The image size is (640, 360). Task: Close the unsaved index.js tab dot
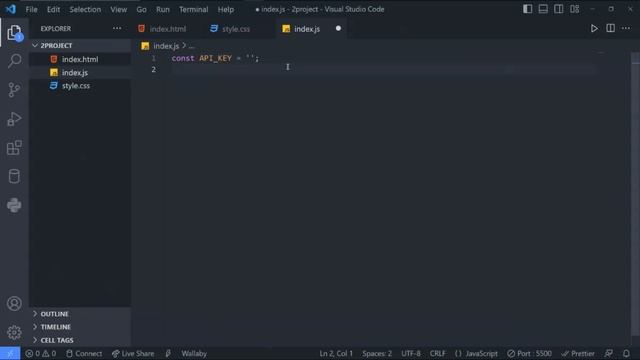[x=338, y=29]
